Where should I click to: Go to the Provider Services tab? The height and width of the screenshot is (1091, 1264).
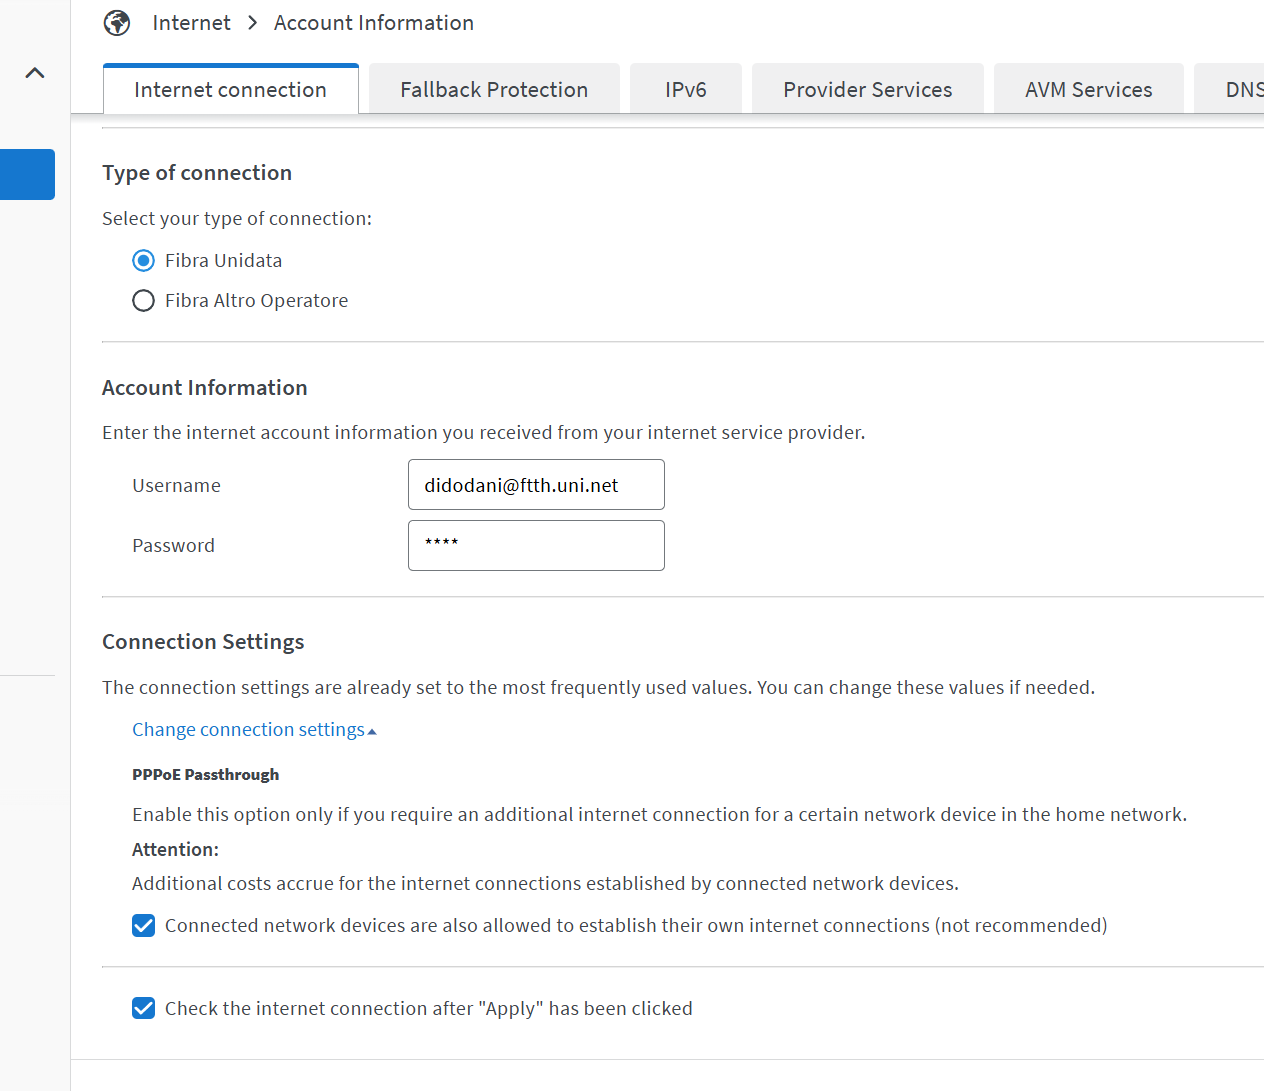867,90
